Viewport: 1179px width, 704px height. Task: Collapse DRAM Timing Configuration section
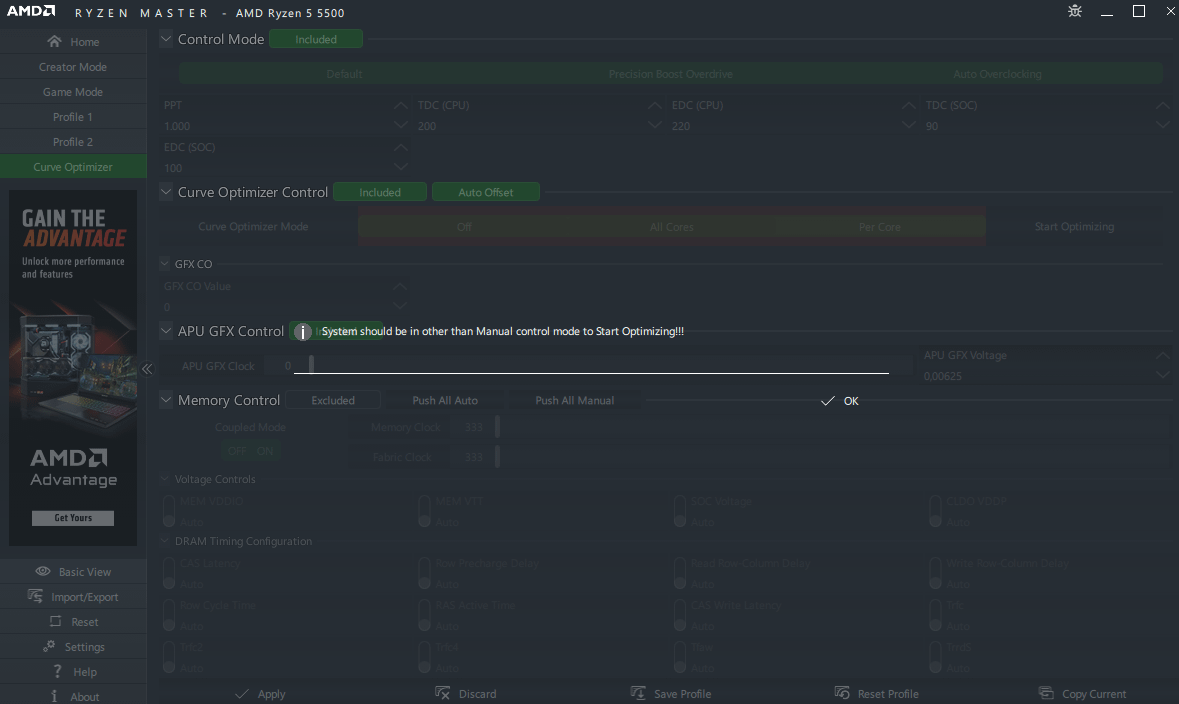[165, 541]
